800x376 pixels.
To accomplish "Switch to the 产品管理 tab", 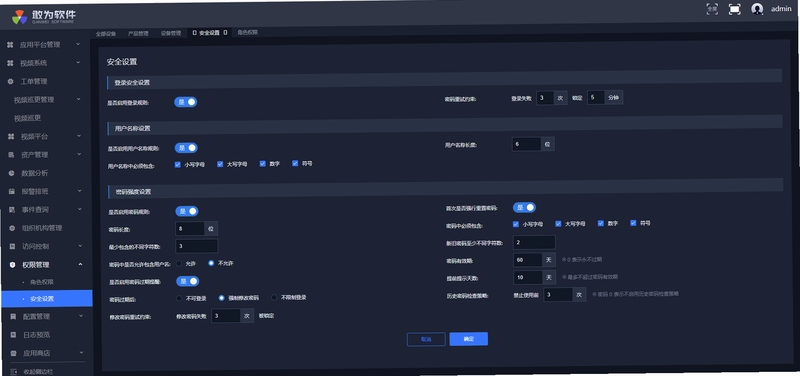I will point(138,33).
